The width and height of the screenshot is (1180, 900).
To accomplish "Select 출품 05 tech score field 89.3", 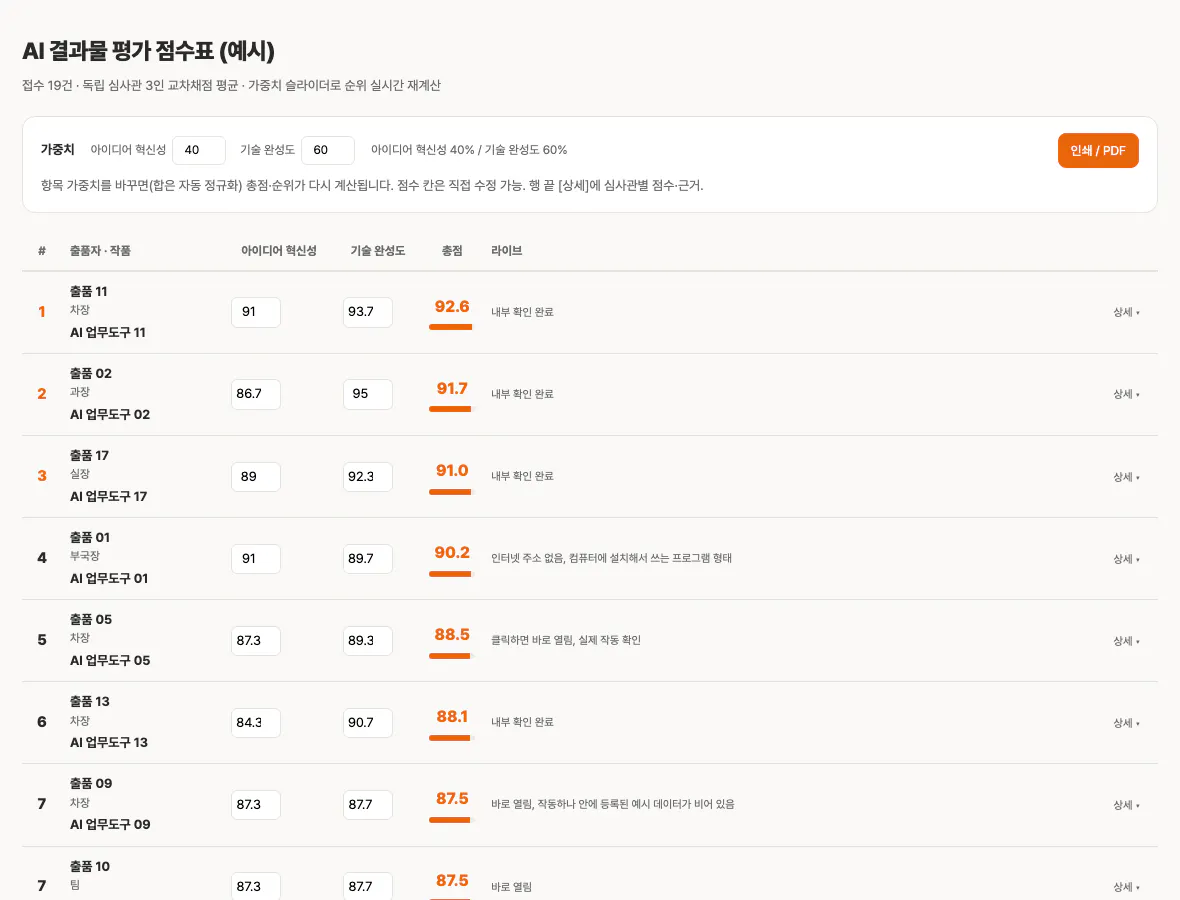I will [x=368, y=641].
